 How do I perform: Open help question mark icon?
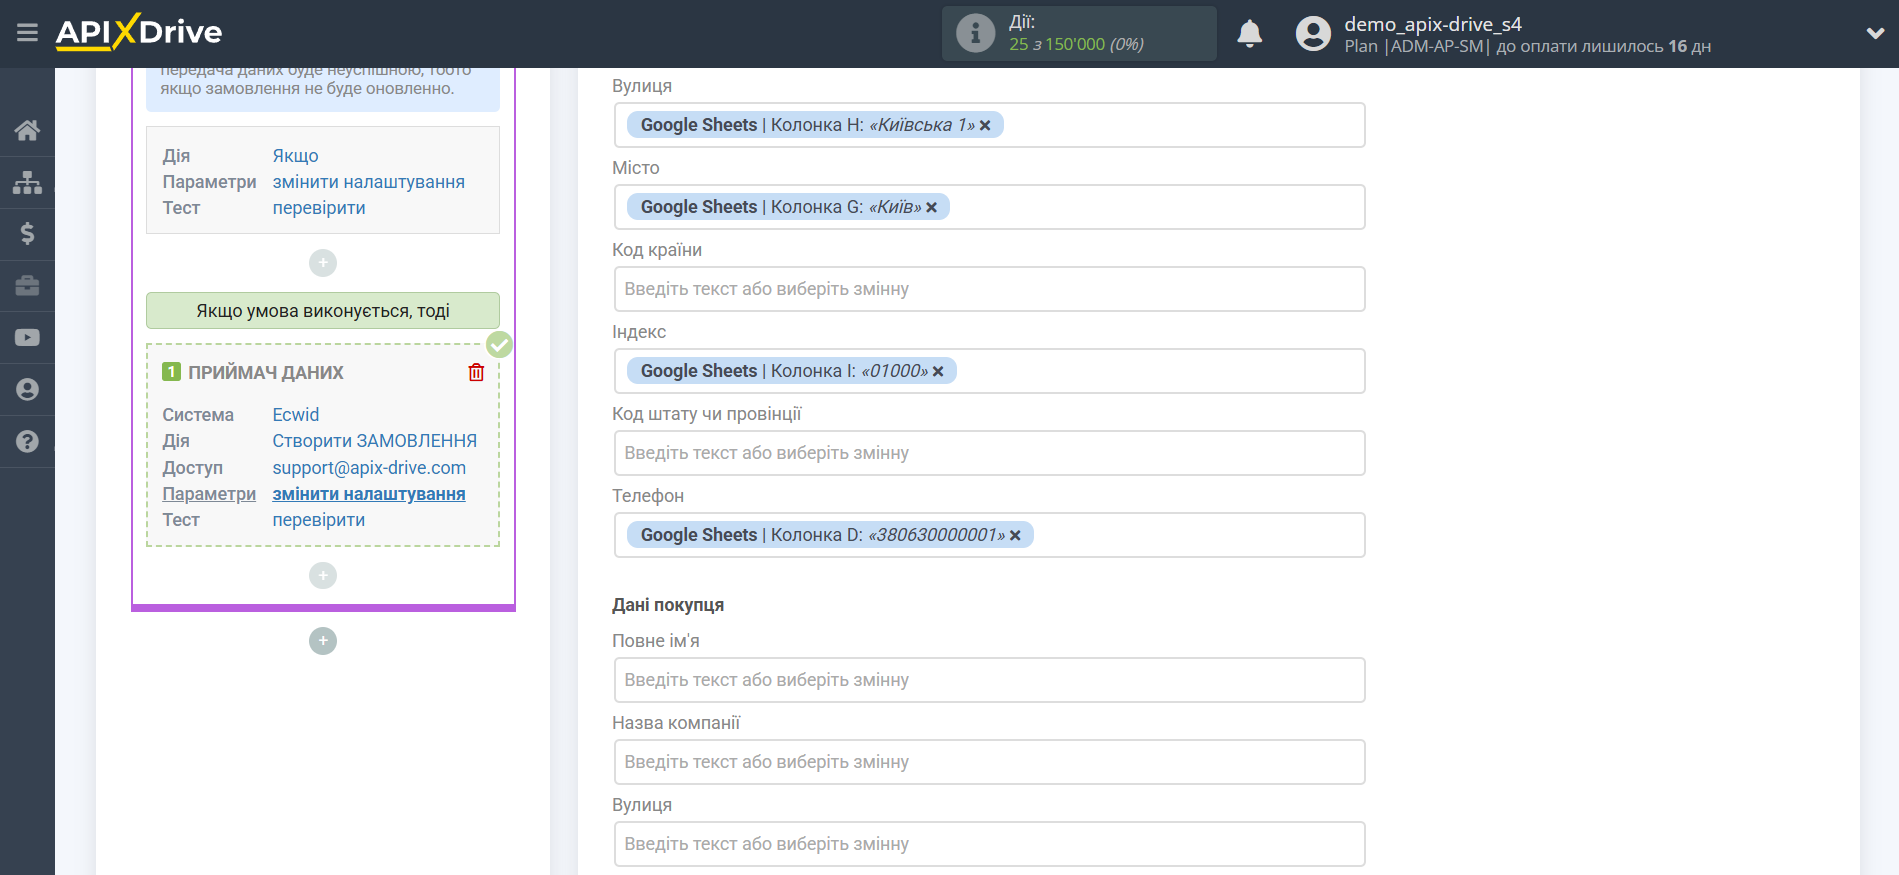pyautogui.click(x=27, y=441)
